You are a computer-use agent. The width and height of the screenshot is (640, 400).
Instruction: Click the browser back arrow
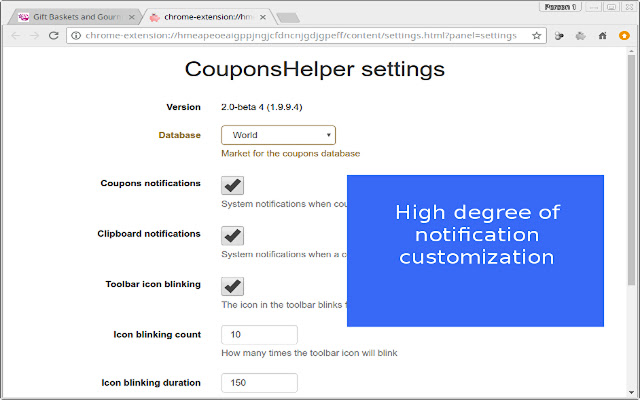coord(16,36)
